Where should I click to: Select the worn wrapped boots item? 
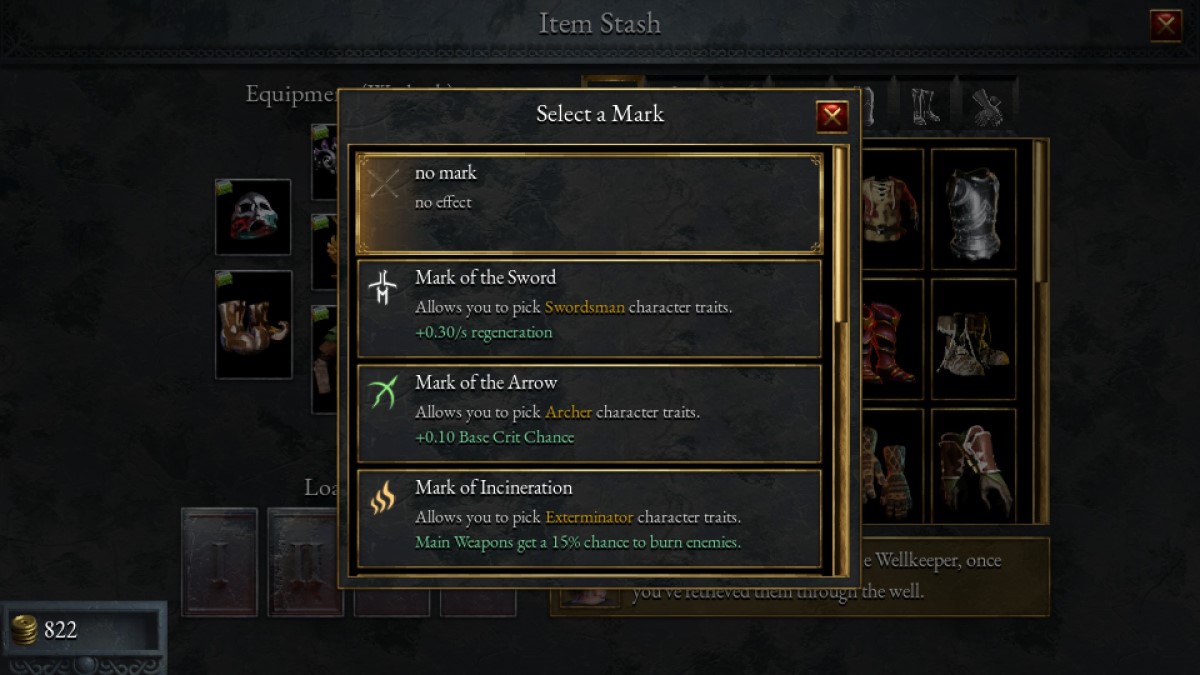tap(973, 338)
